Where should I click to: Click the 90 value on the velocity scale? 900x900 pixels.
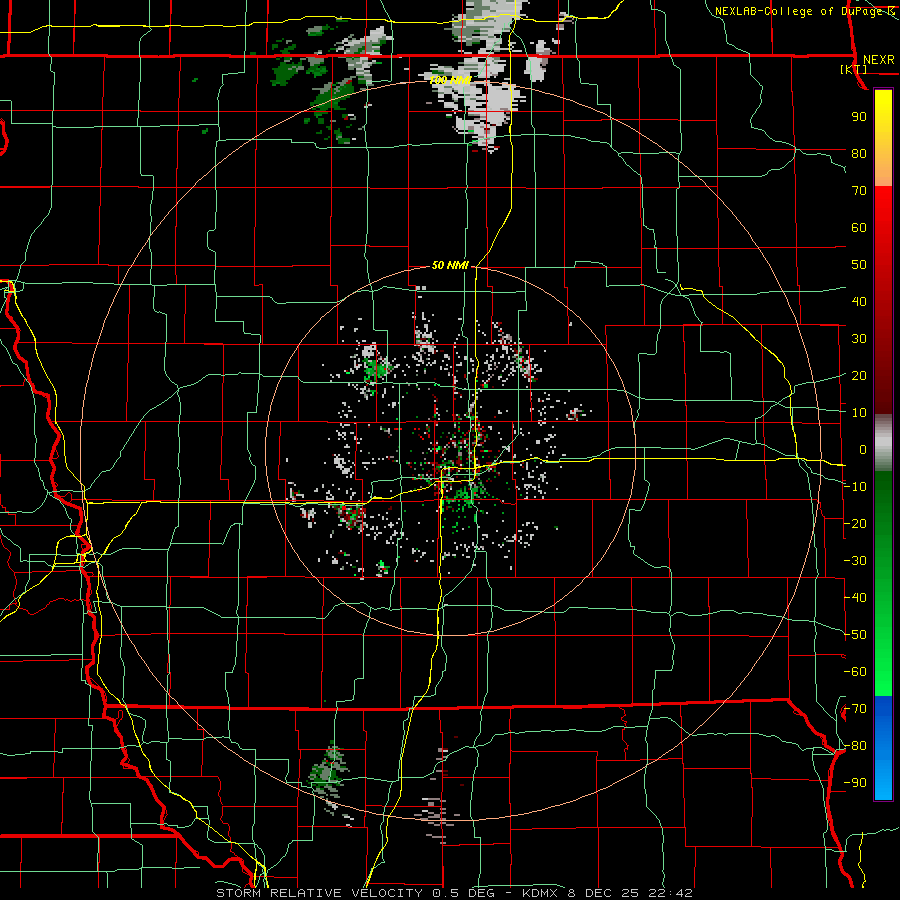point(859,117)
